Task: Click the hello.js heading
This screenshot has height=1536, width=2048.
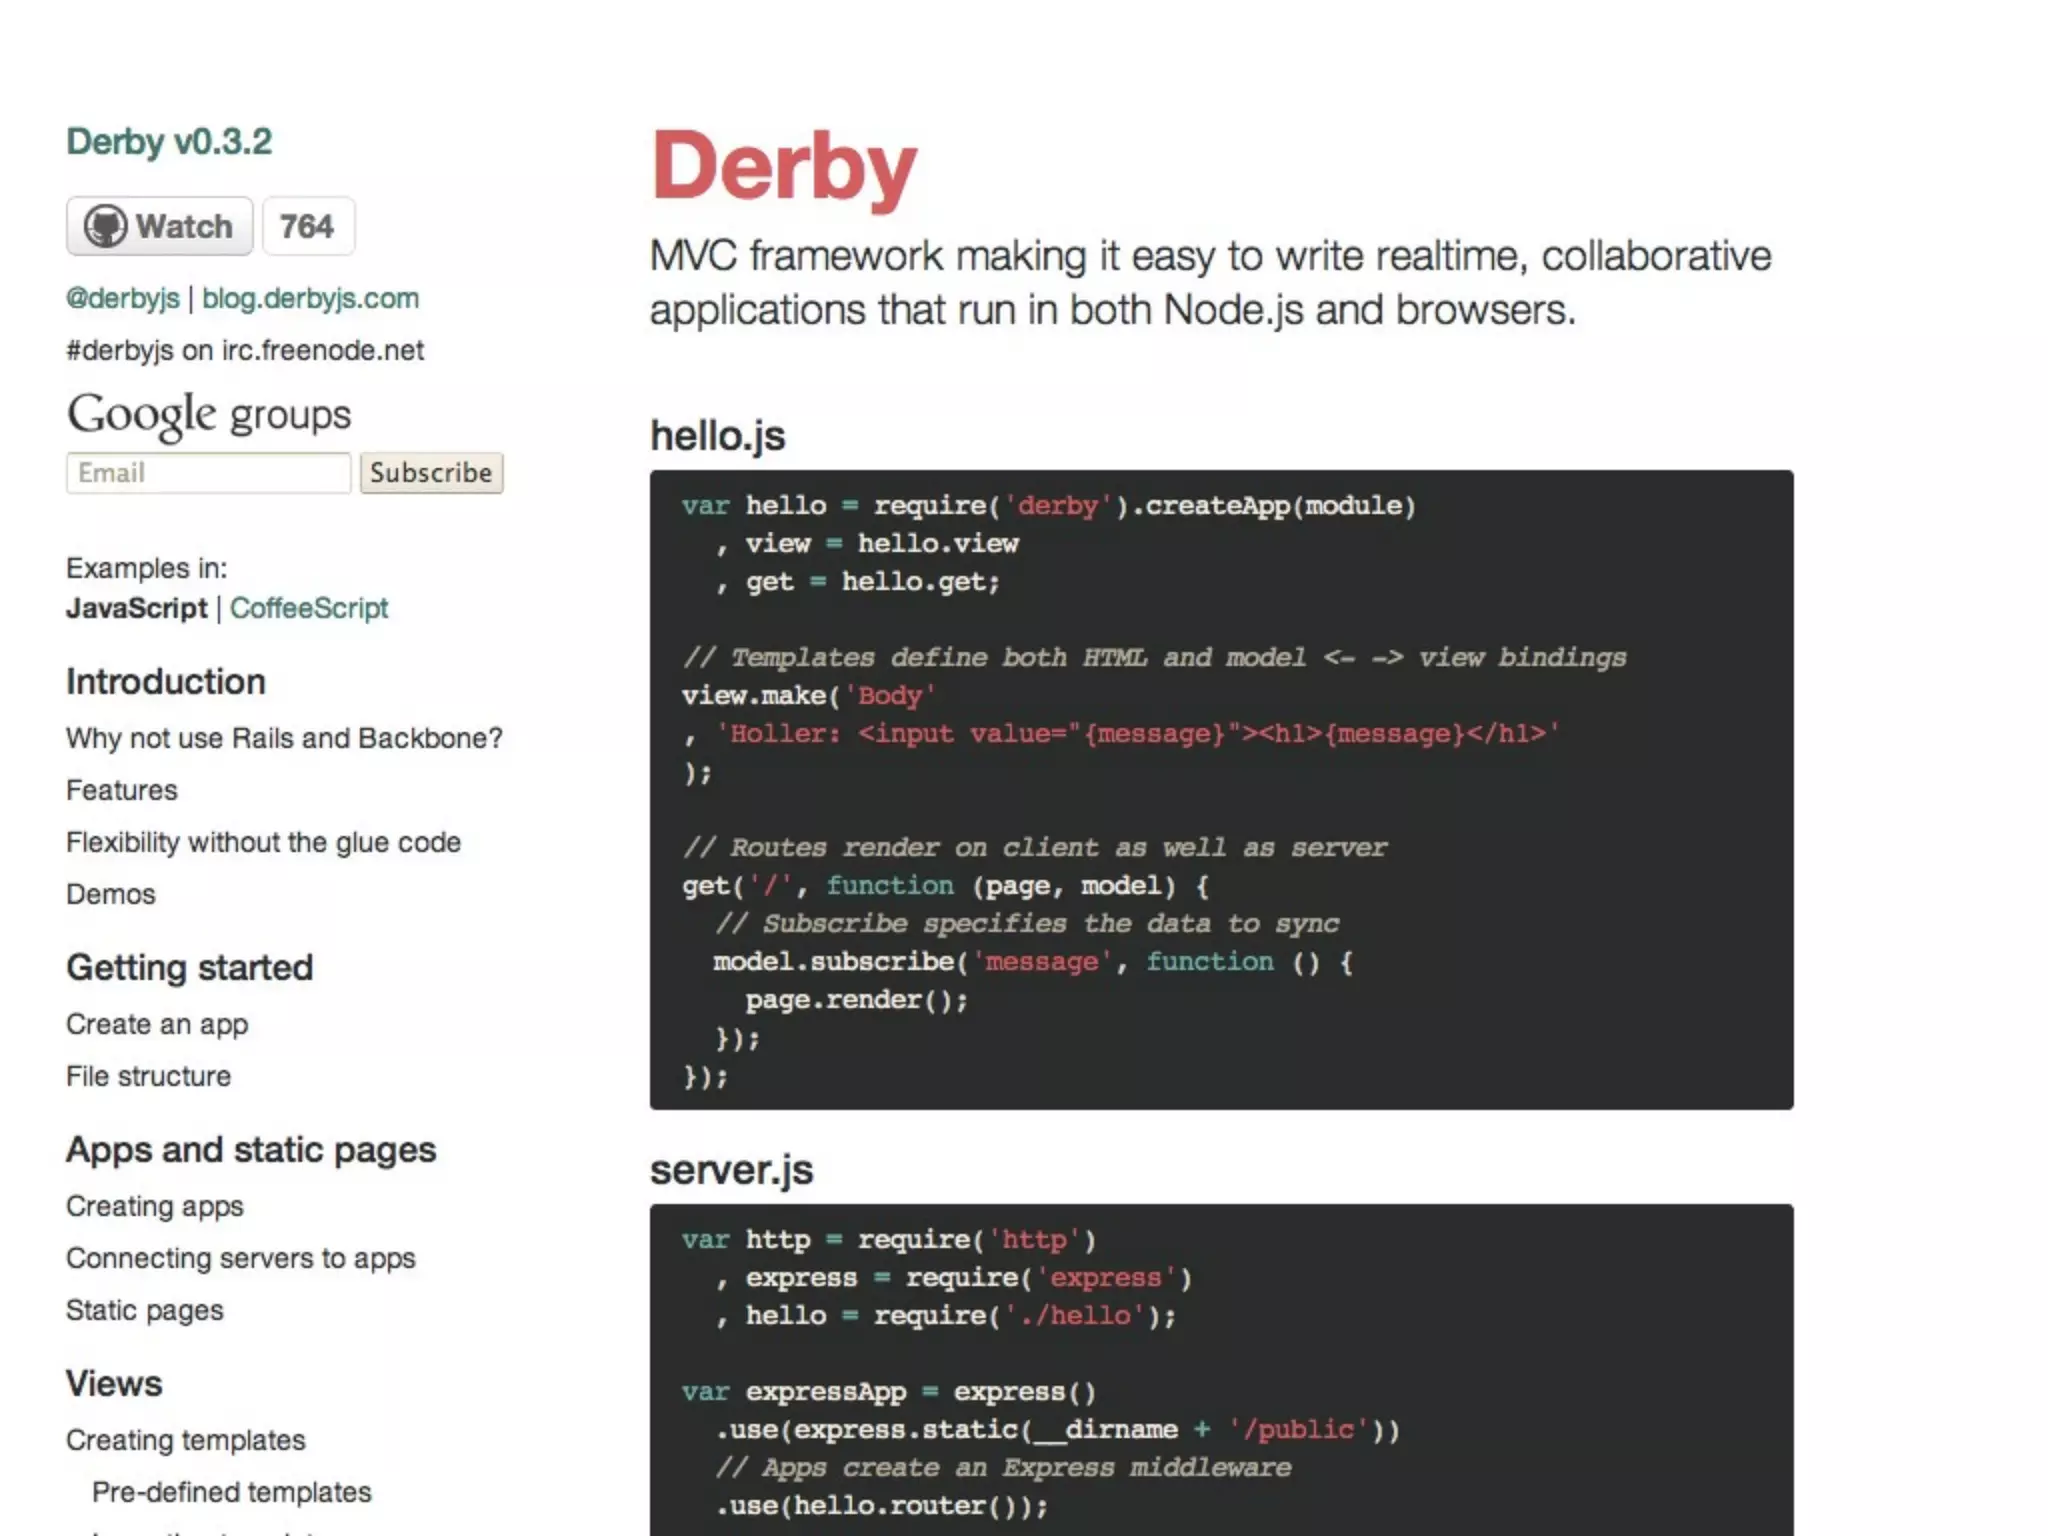Action: [718, 436]
